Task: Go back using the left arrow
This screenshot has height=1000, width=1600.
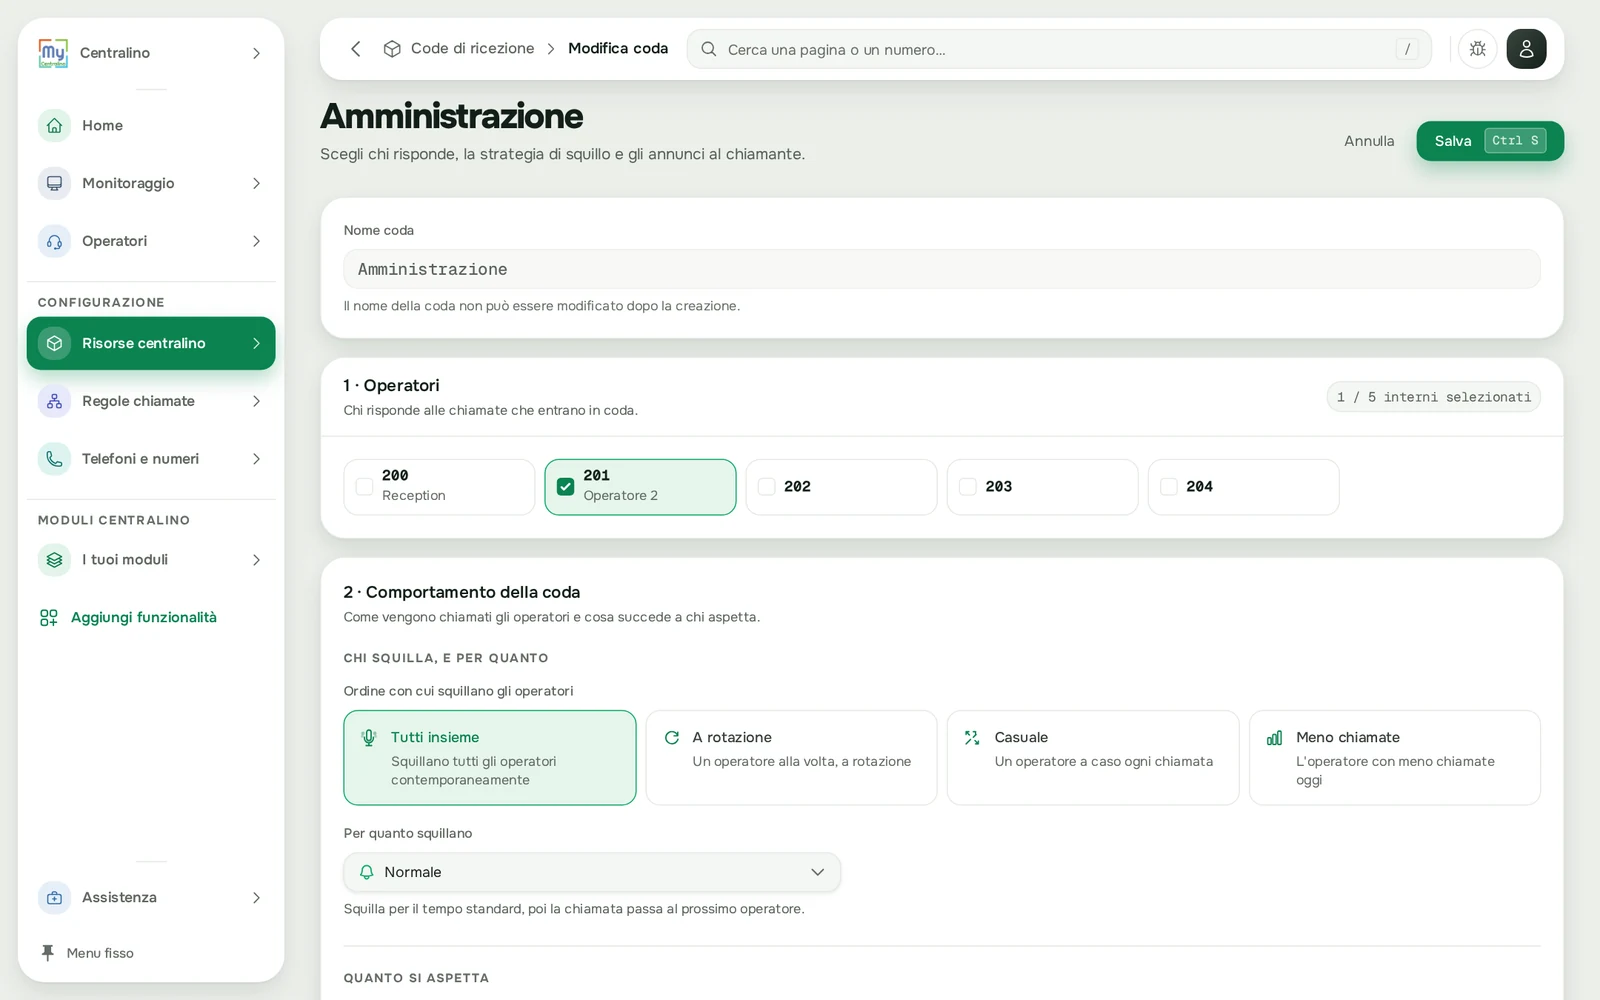Action: coord(355,49)
